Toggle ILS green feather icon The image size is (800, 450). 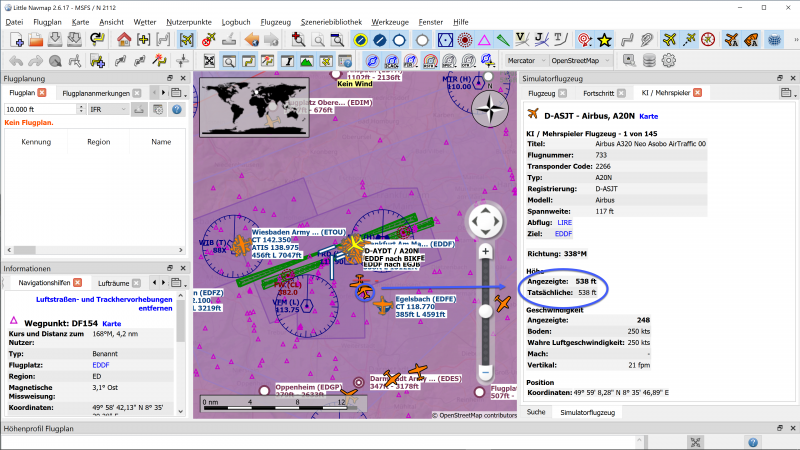503,39
